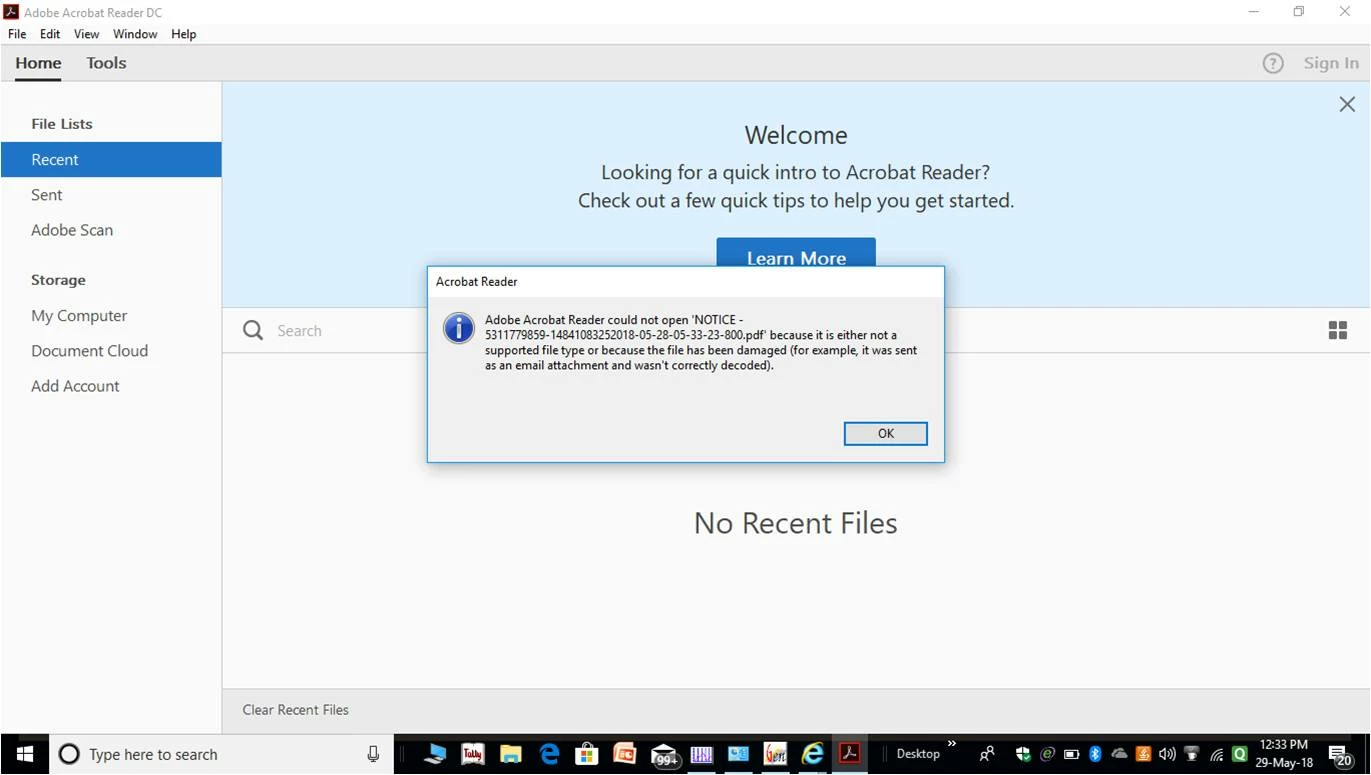
Task: Click the taskbar microphone icon
Action: 373,754
